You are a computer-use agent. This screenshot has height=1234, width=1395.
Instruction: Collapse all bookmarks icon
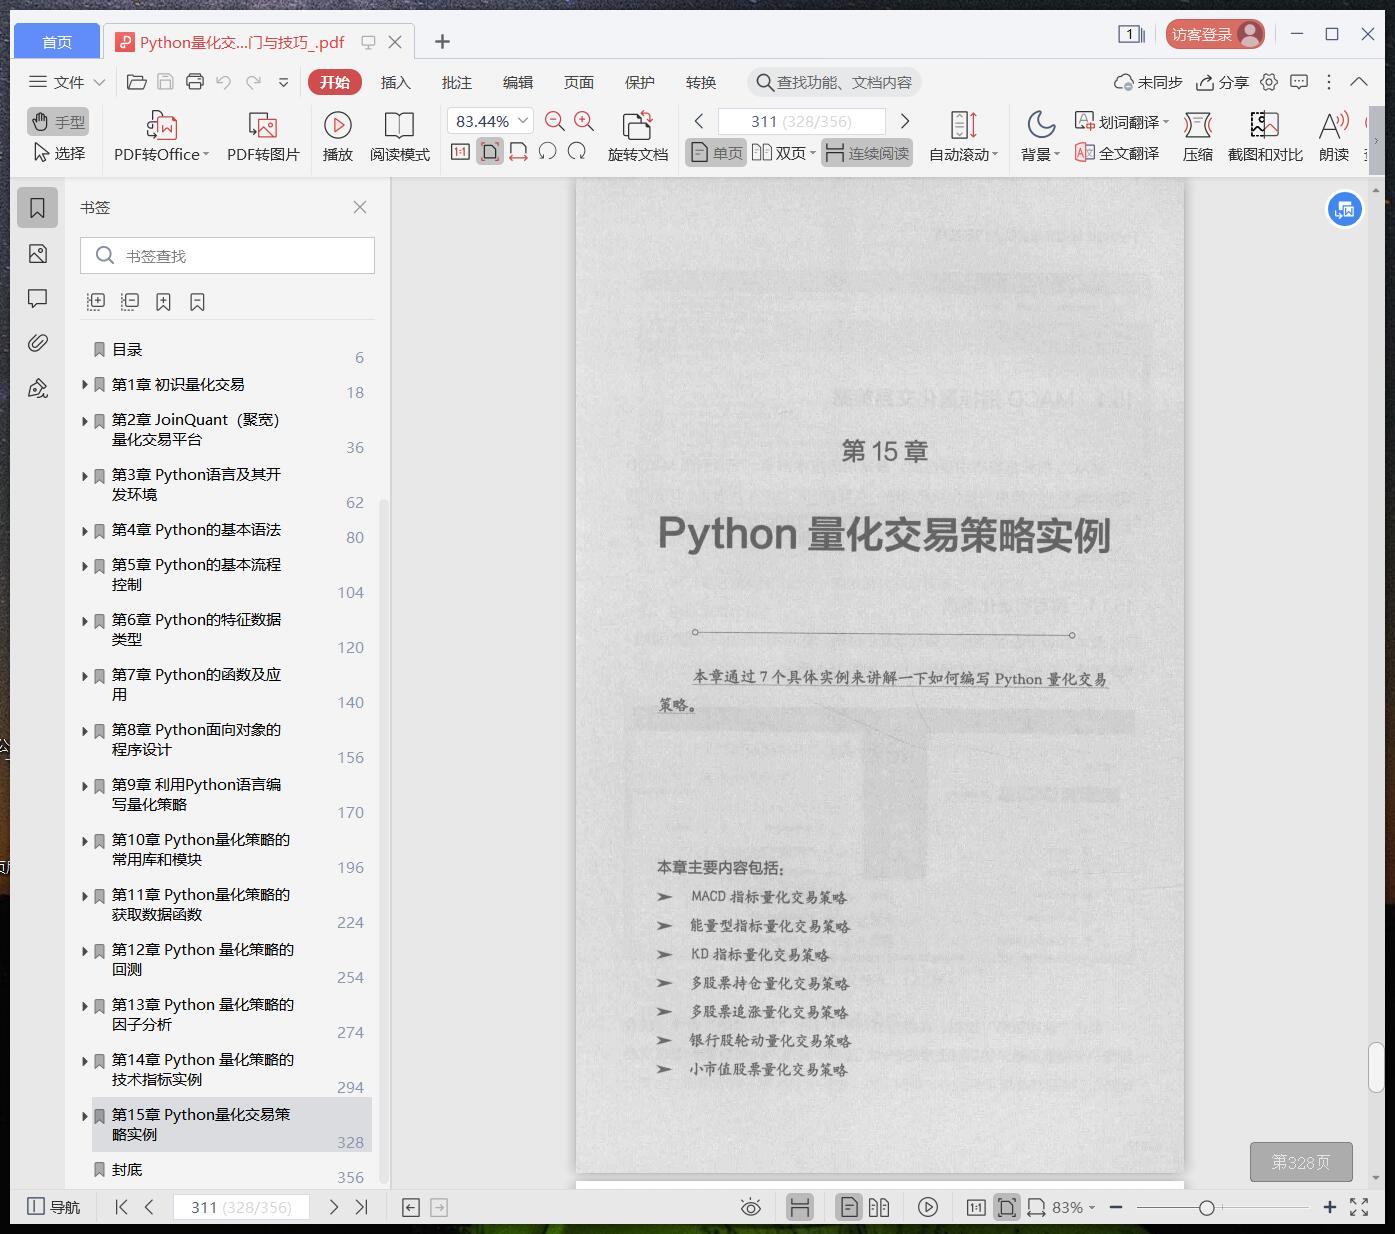(130, 301)
